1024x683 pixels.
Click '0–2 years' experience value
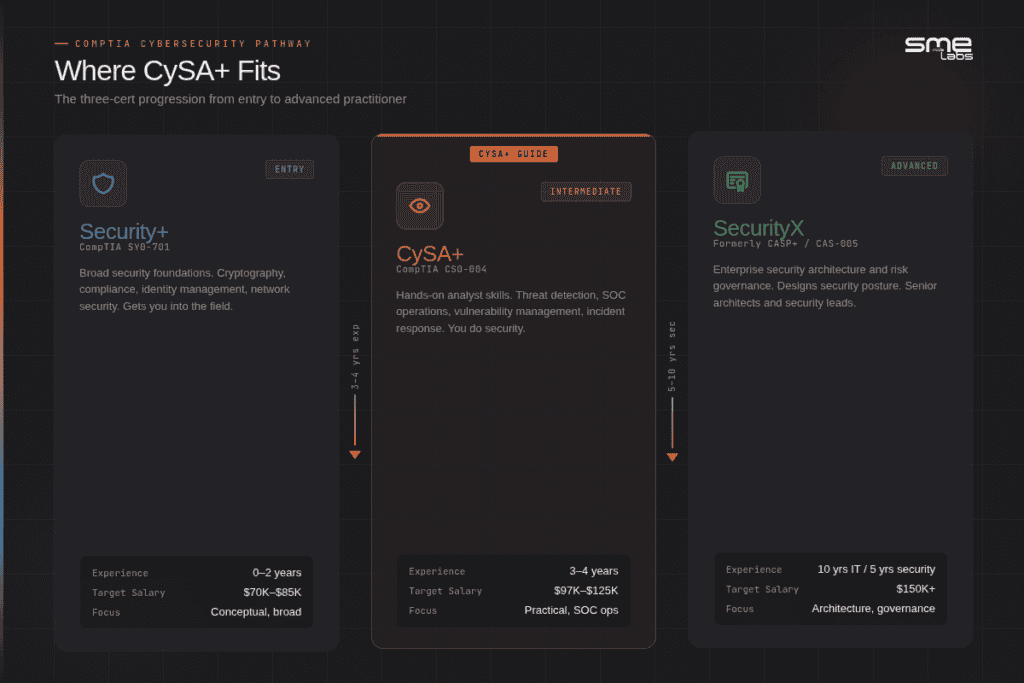(x=277, y=573)
